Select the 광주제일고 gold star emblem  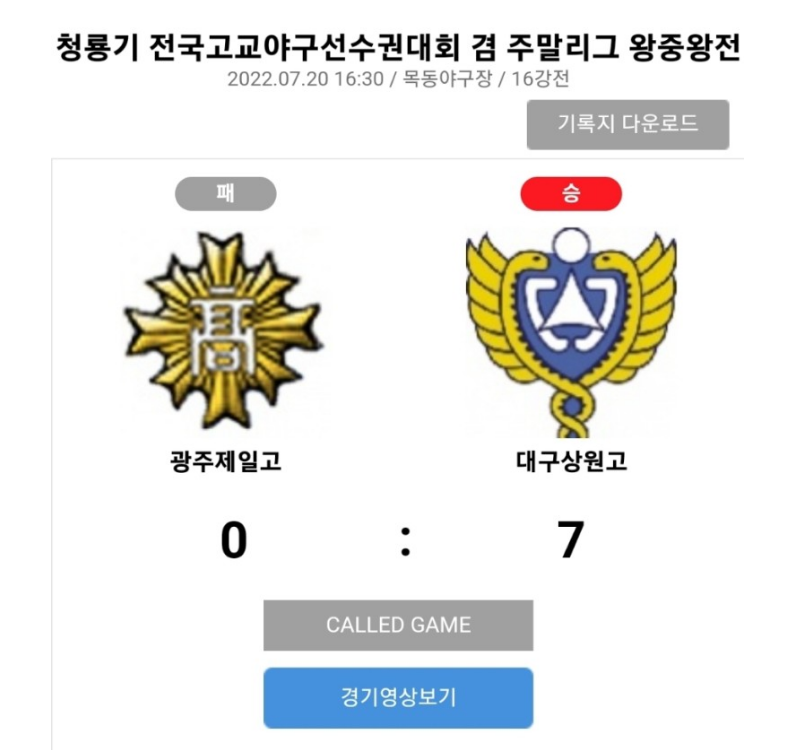(224, 332)
